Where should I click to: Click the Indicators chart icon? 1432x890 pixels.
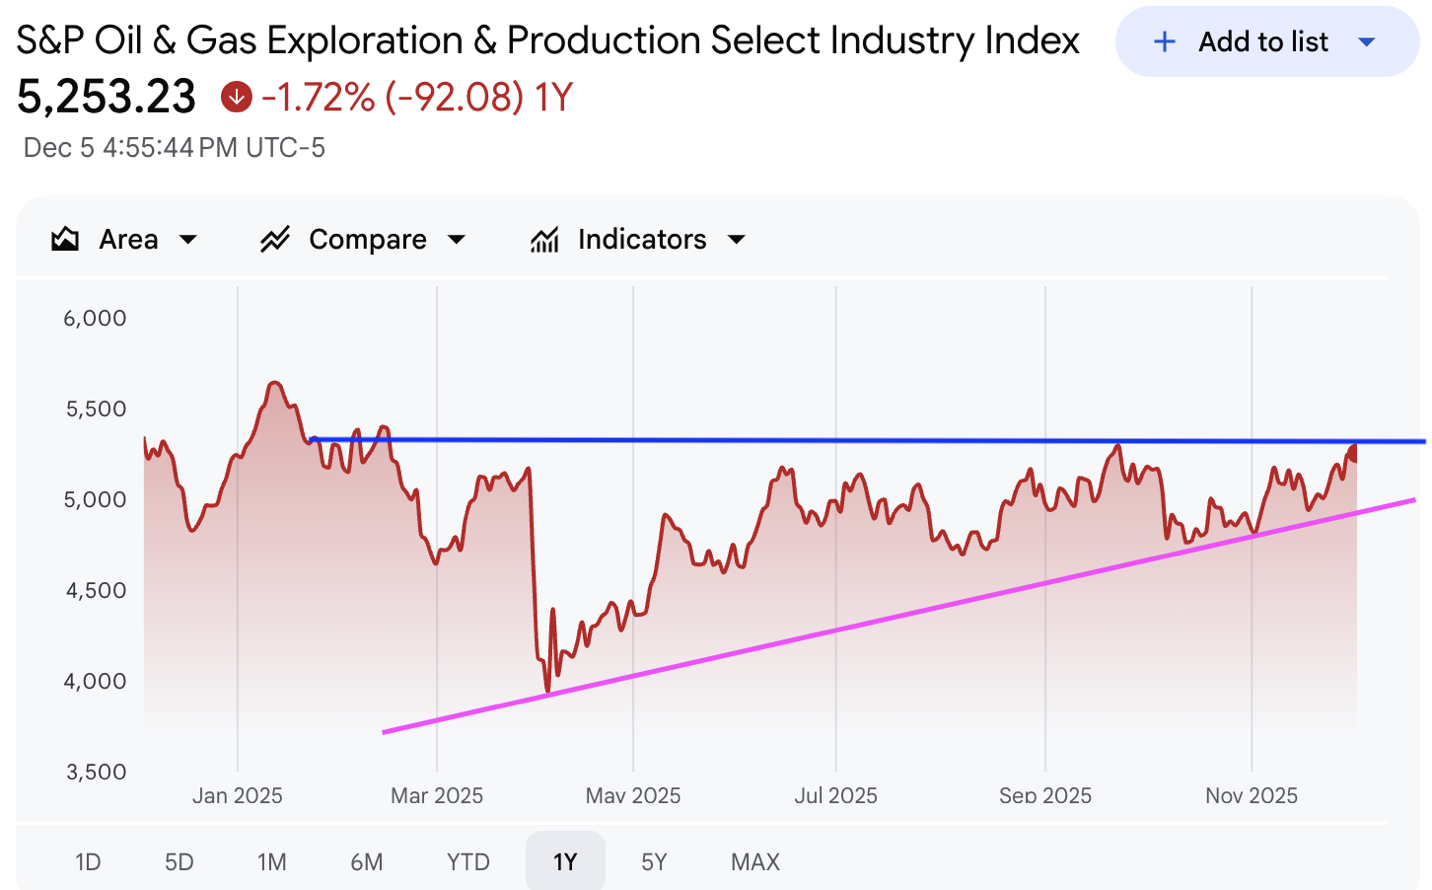pos(545,240)
